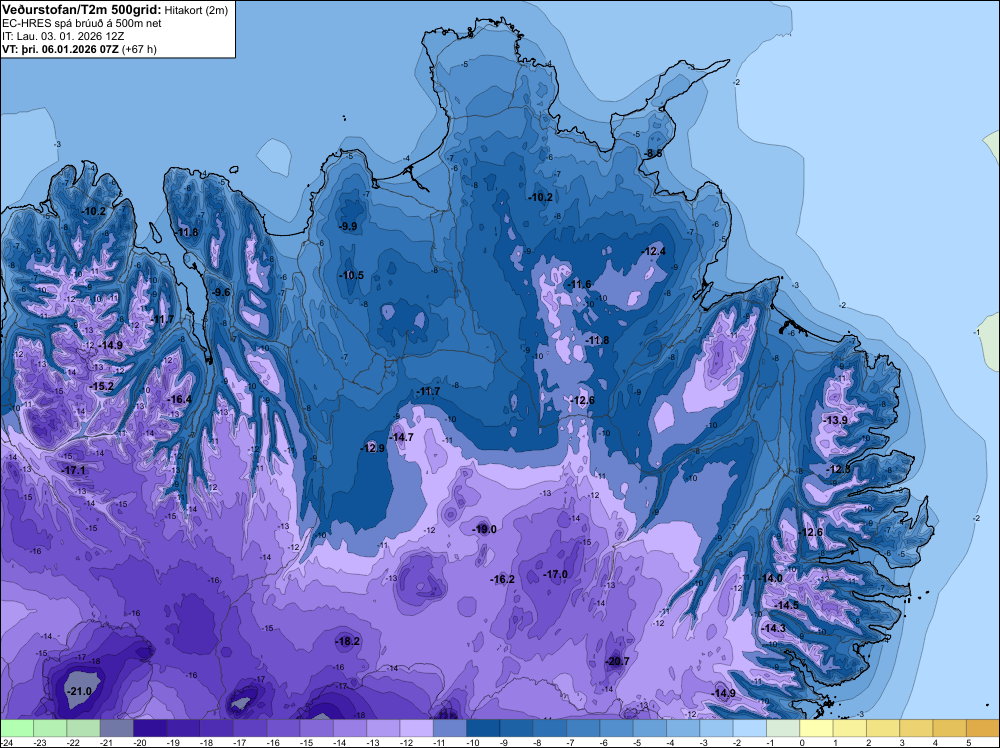This screenshot has width=1000, height=748.
Task: Select the -16.2 temperature label
Action: [502, 580]
